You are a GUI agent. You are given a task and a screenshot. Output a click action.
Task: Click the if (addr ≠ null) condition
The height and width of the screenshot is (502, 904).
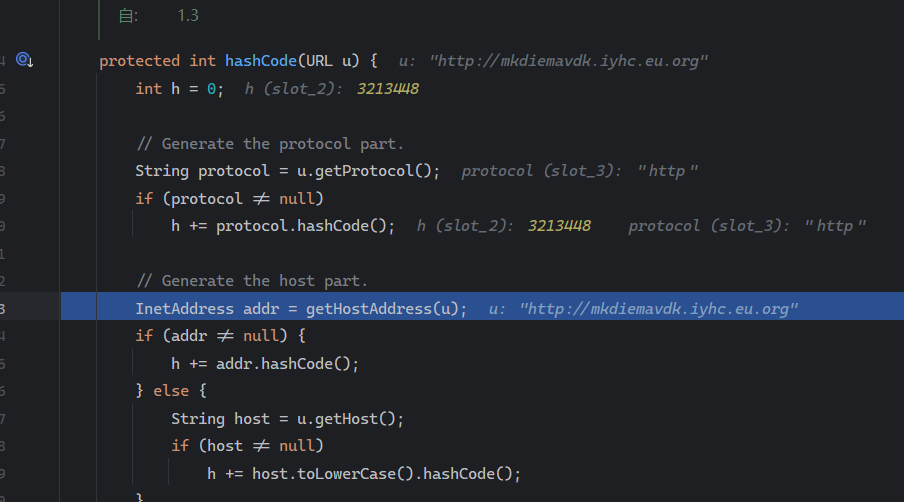pyautogui.click(x=212, y=335)
